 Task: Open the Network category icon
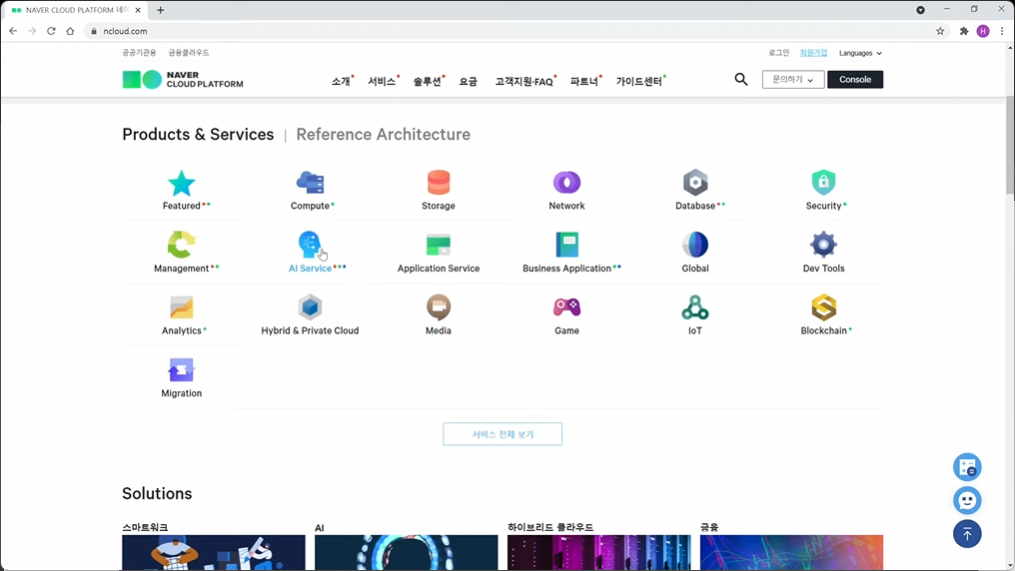tap(566, 183)
